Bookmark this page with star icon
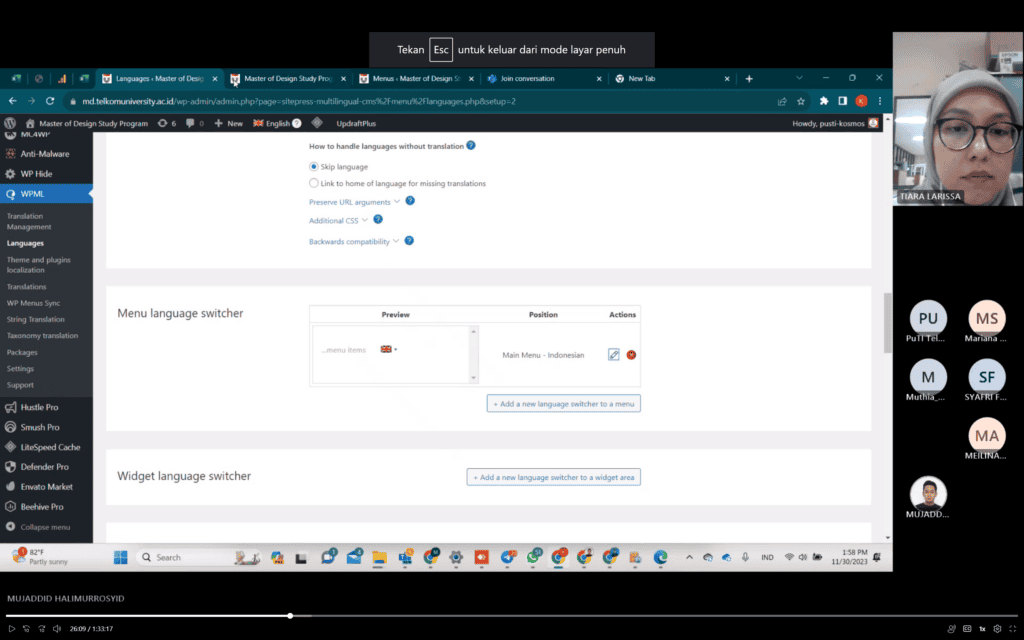The width and height of the screenshot is (1024, 640). pos(801,101)
